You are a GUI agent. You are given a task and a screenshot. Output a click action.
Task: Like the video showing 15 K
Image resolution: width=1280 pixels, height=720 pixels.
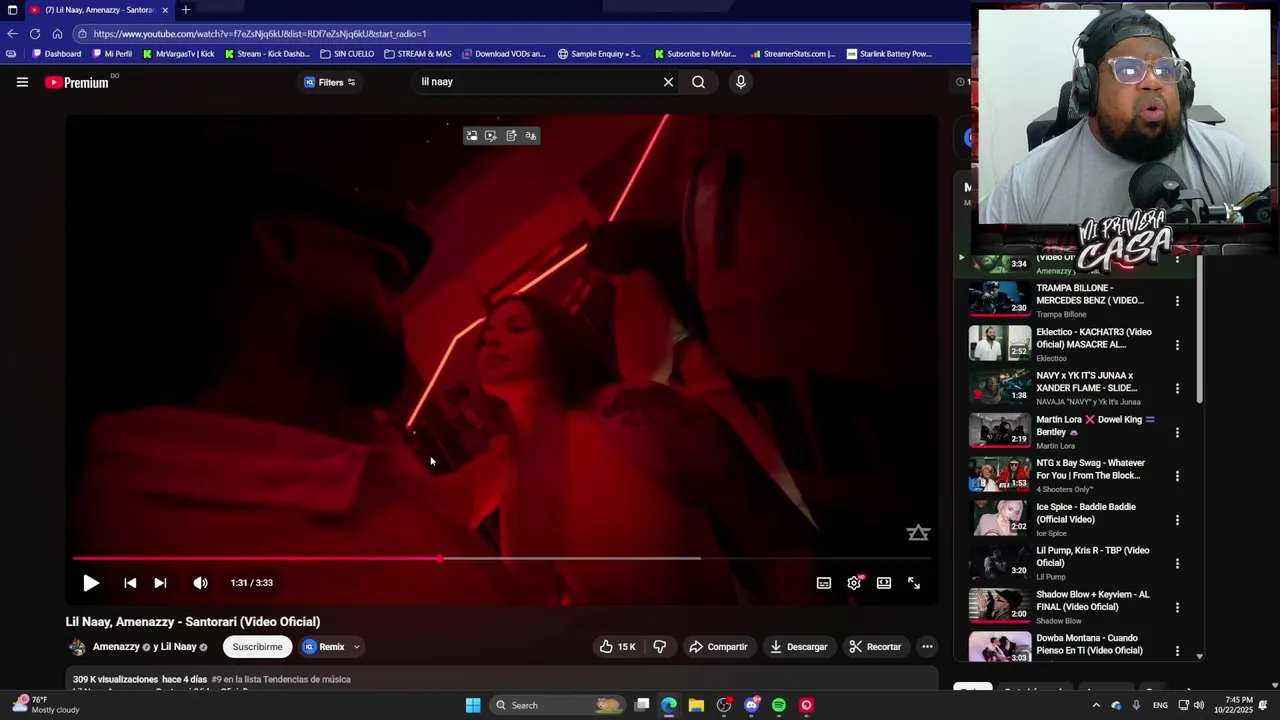click(x=617, y=647)
